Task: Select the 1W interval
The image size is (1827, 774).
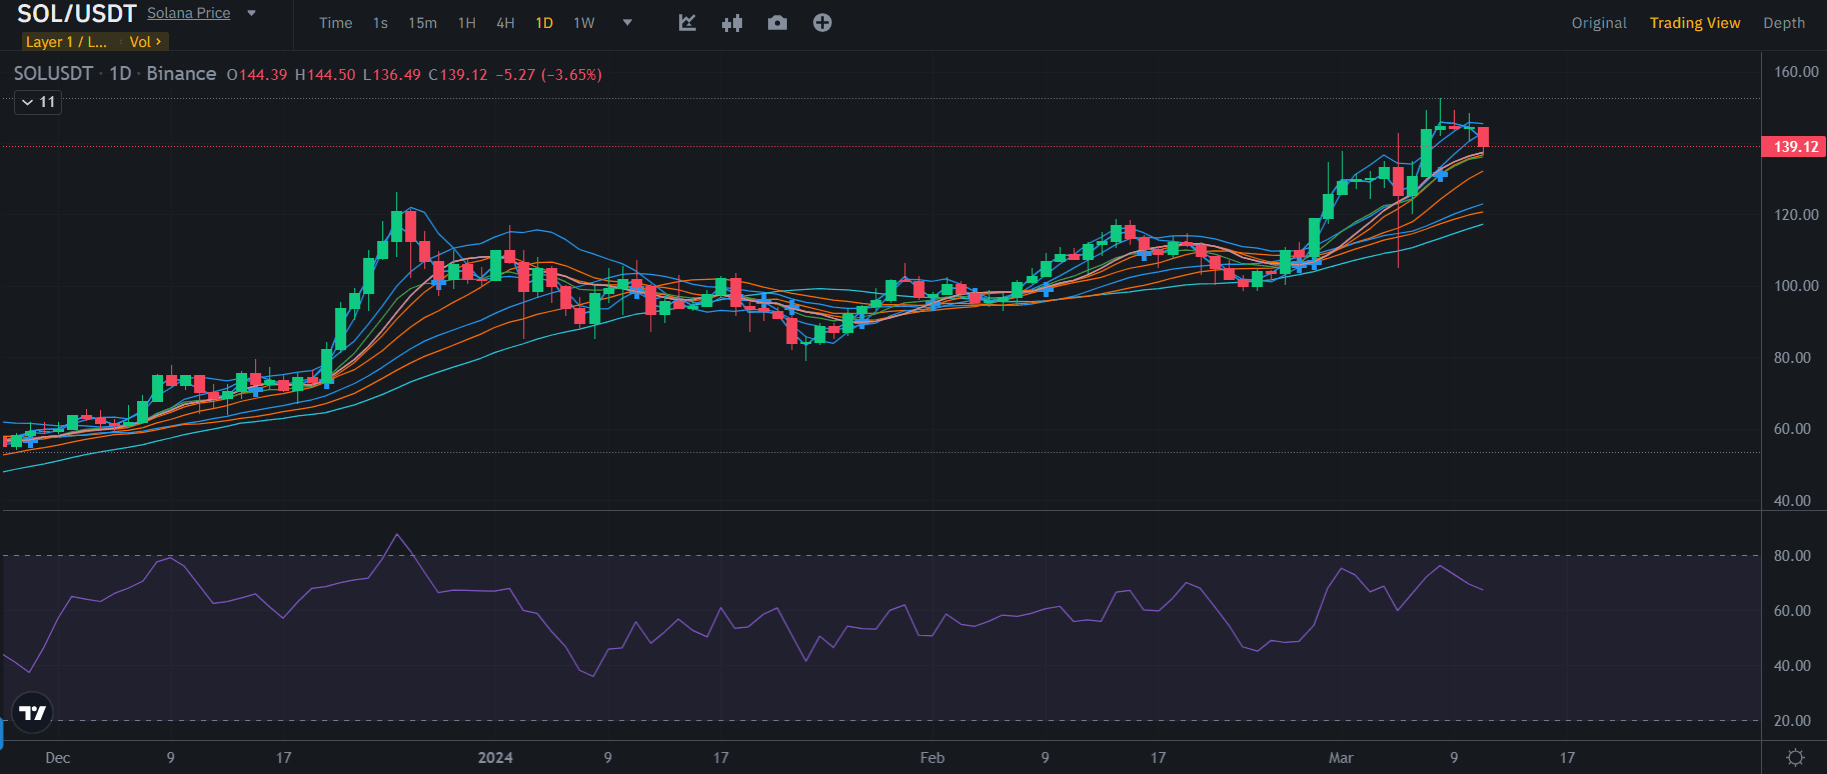Action: coord(584,23)
